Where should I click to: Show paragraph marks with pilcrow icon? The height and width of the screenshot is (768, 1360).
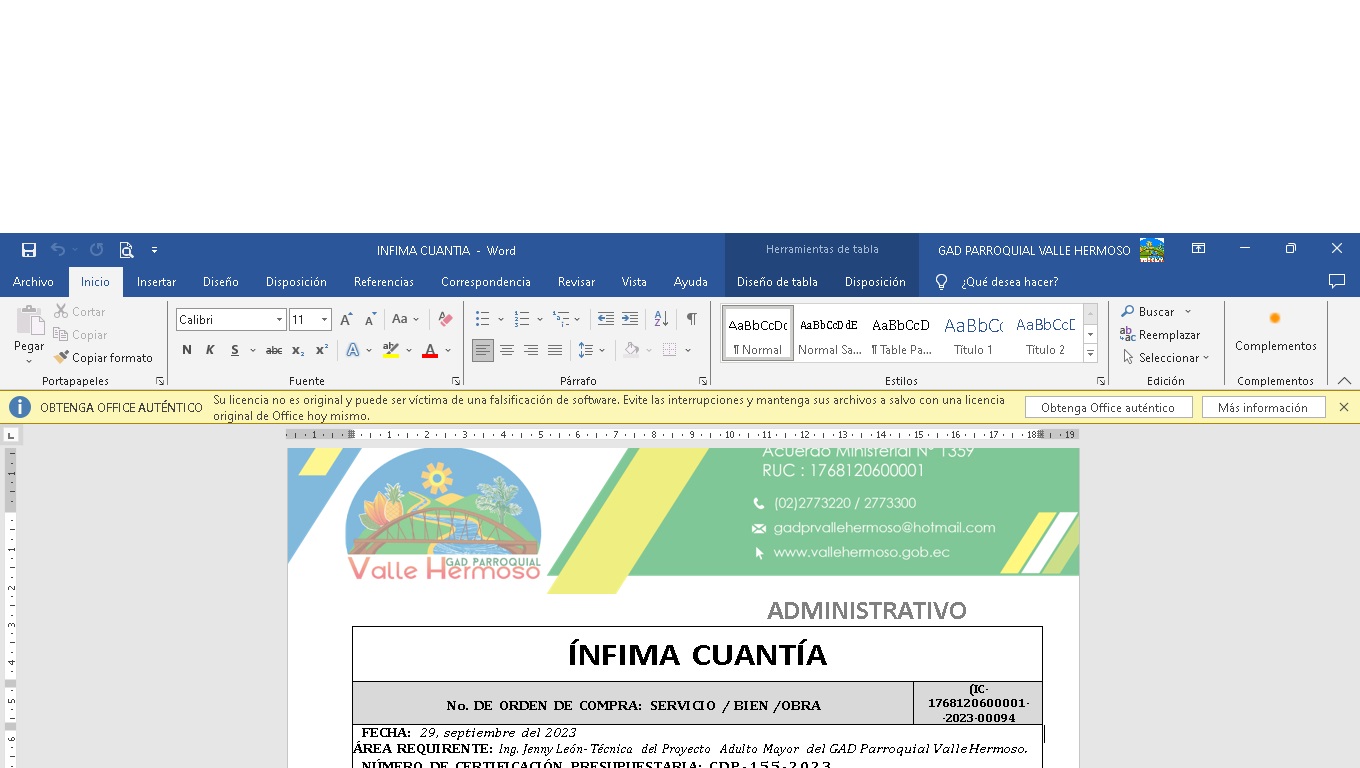coord(691,319)
